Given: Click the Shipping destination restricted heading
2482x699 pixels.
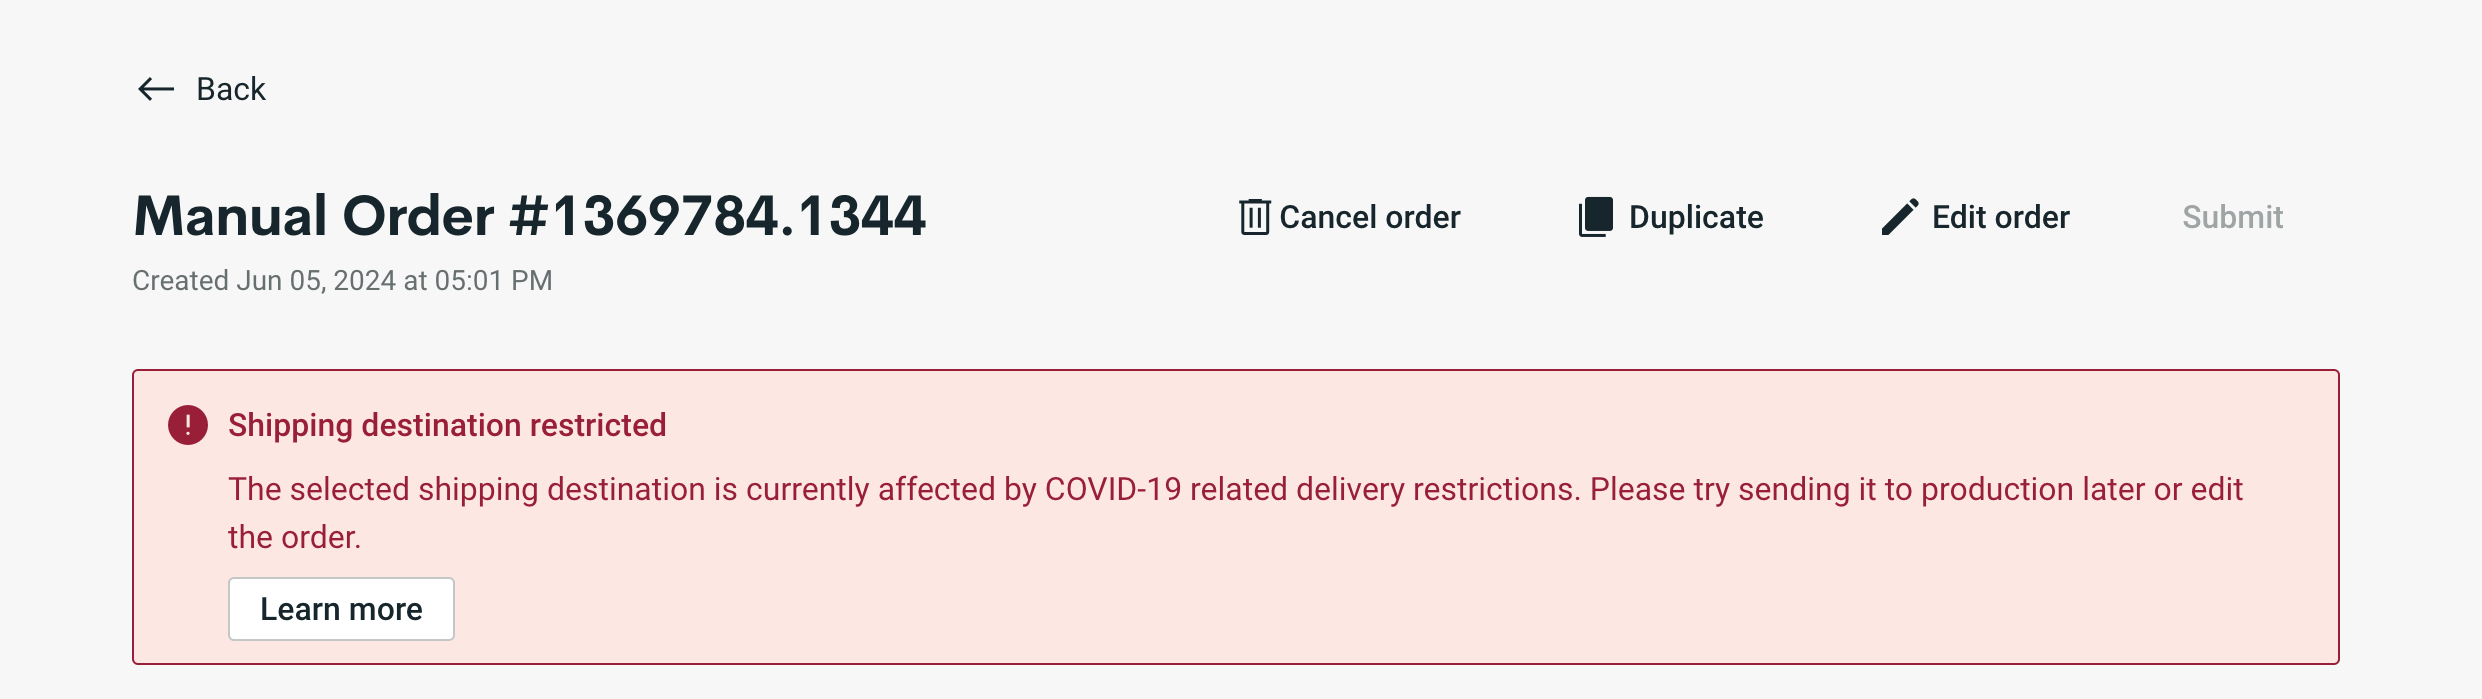Looking at the screenshot, I should [447, 425].
